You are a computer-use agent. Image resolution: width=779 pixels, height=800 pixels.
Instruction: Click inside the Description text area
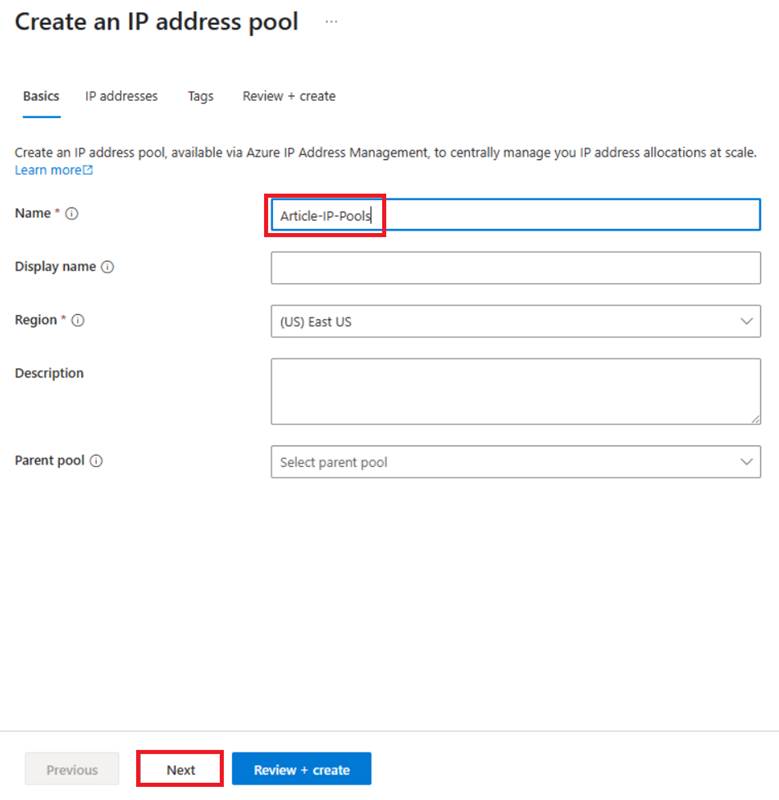(x=514, y=390)
